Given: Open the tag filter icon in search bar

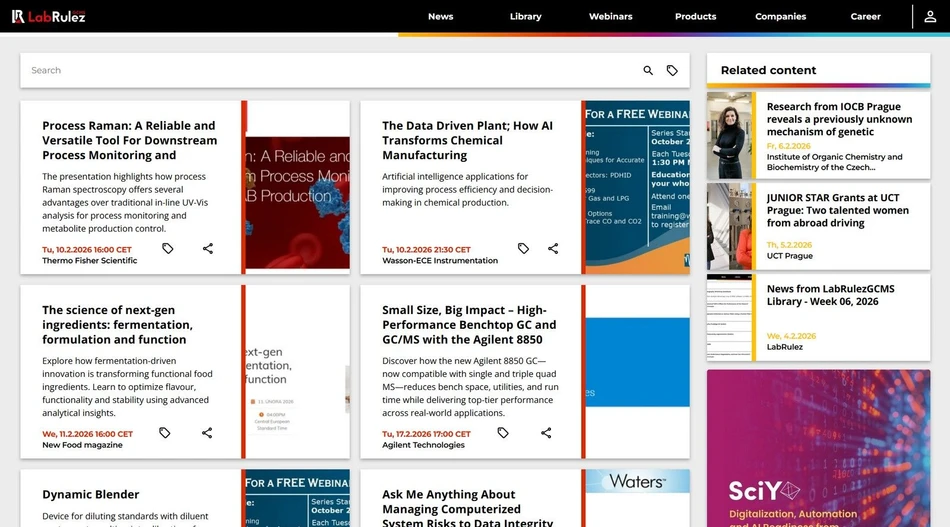Looking at the screenshot, I should (x=672, y=71).
